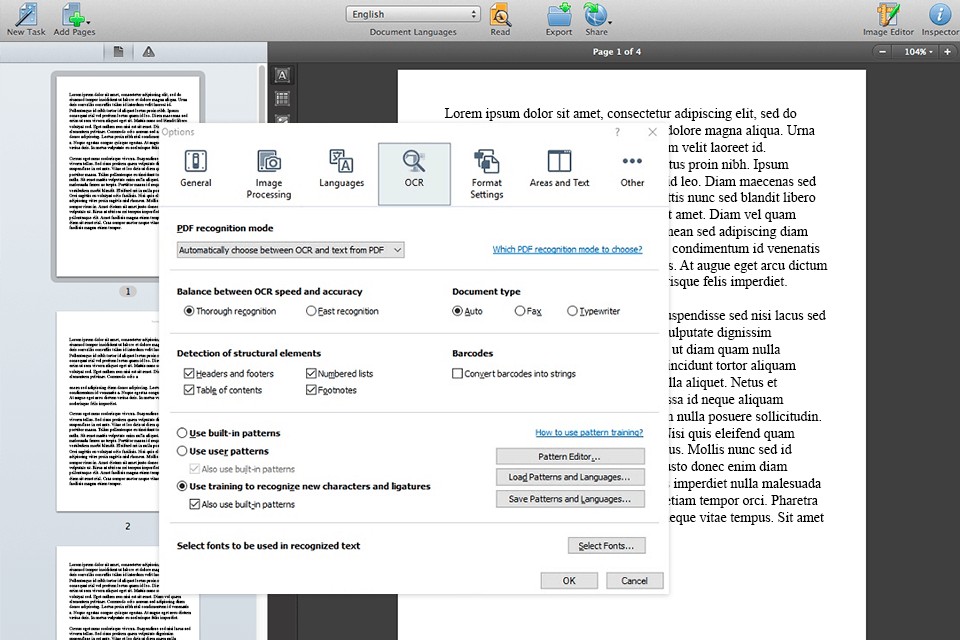Viewport: 960px width, 640px height.
Task: Click the Read toolbar icon
Action: tap(500, 15)
